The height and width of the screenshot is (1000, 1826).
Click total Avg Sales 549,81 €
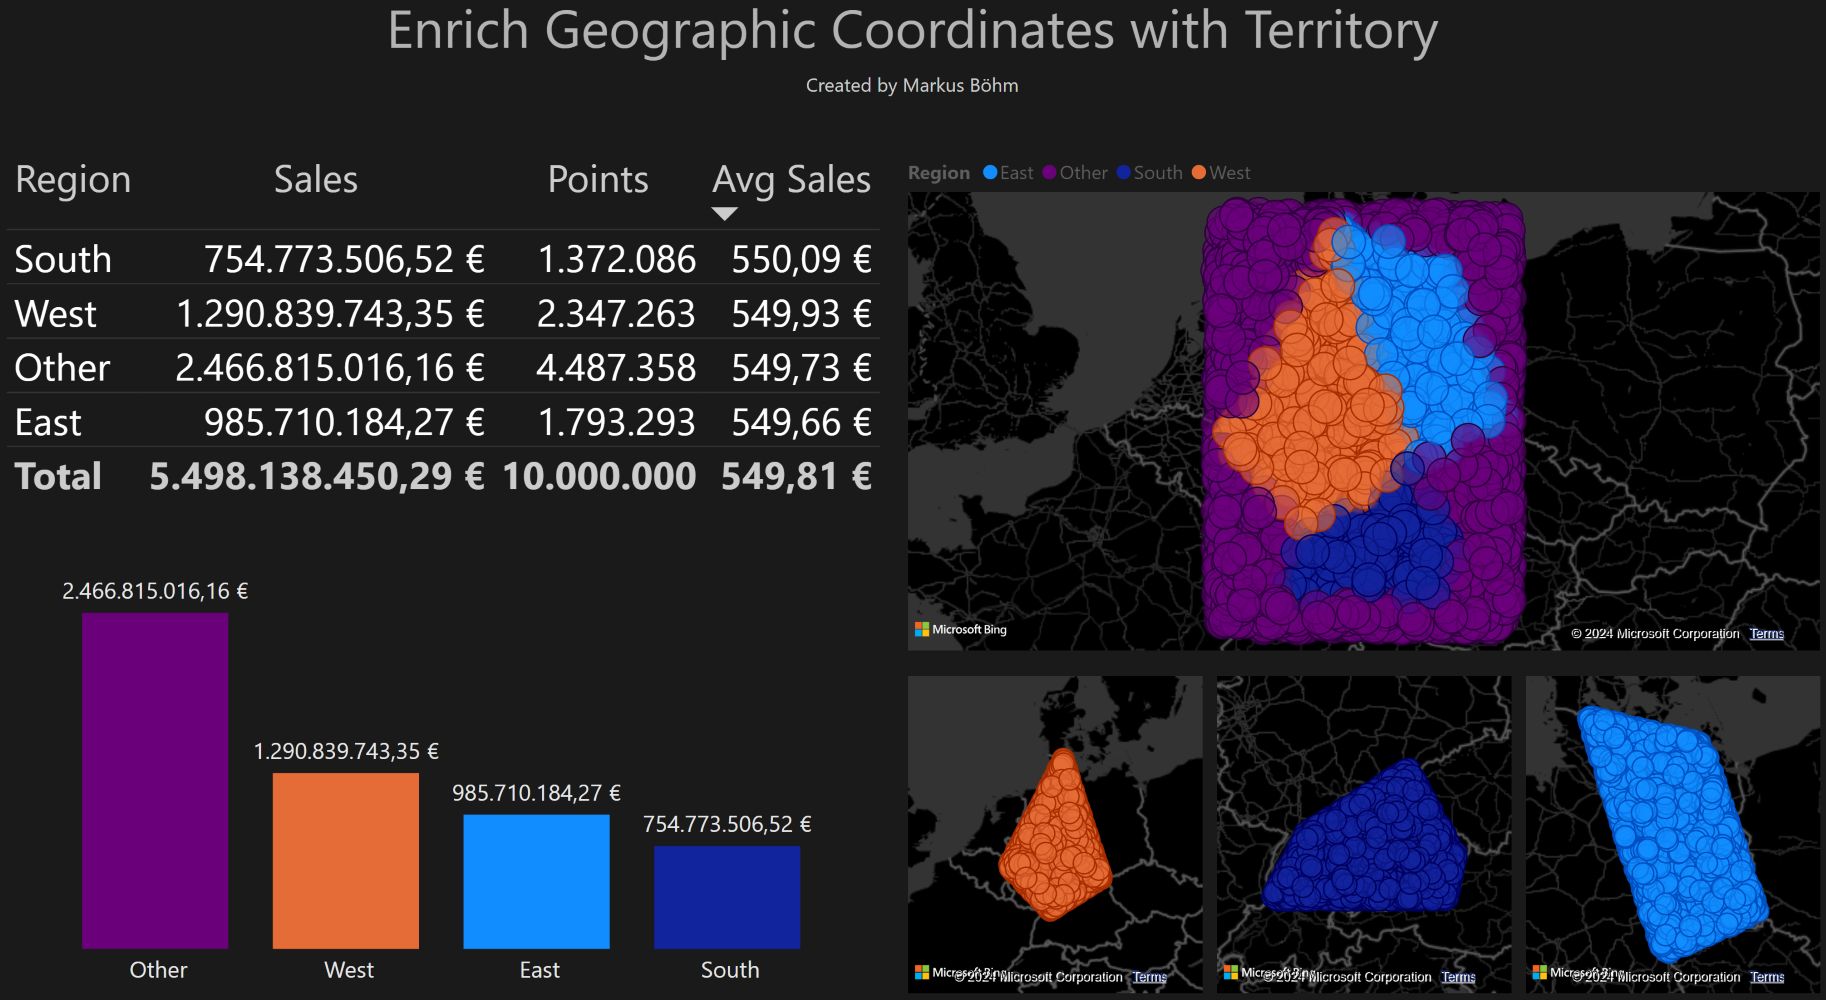point(797,476)
